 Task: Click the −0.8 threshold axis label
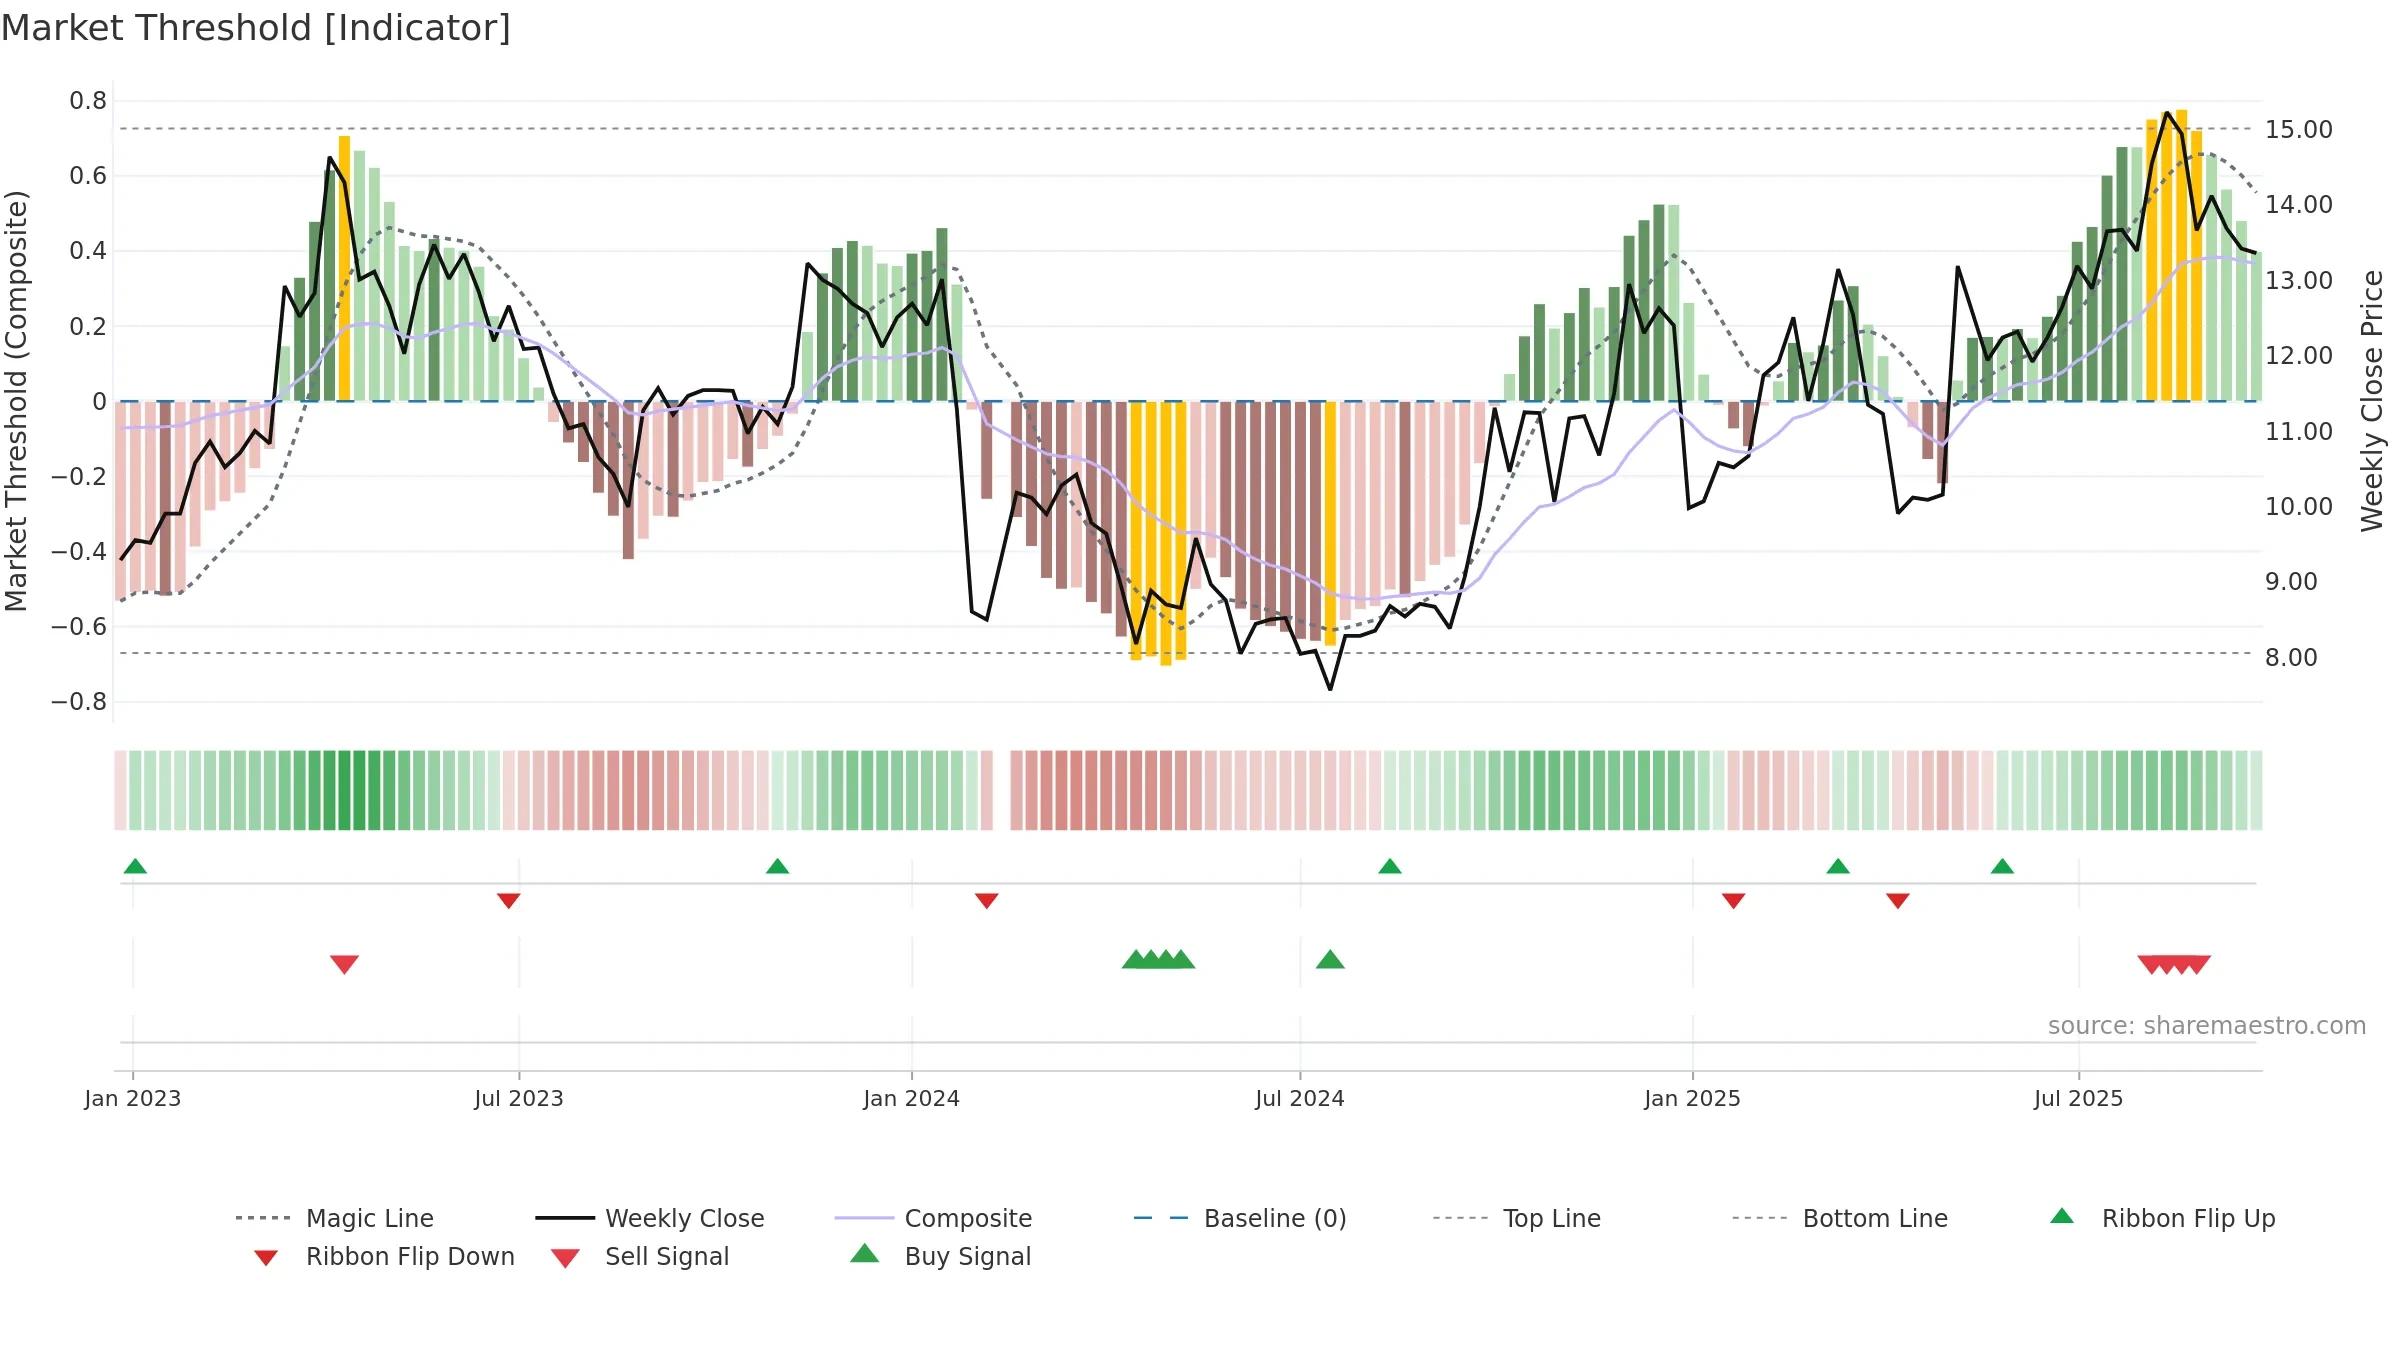[x=79, y=701]
